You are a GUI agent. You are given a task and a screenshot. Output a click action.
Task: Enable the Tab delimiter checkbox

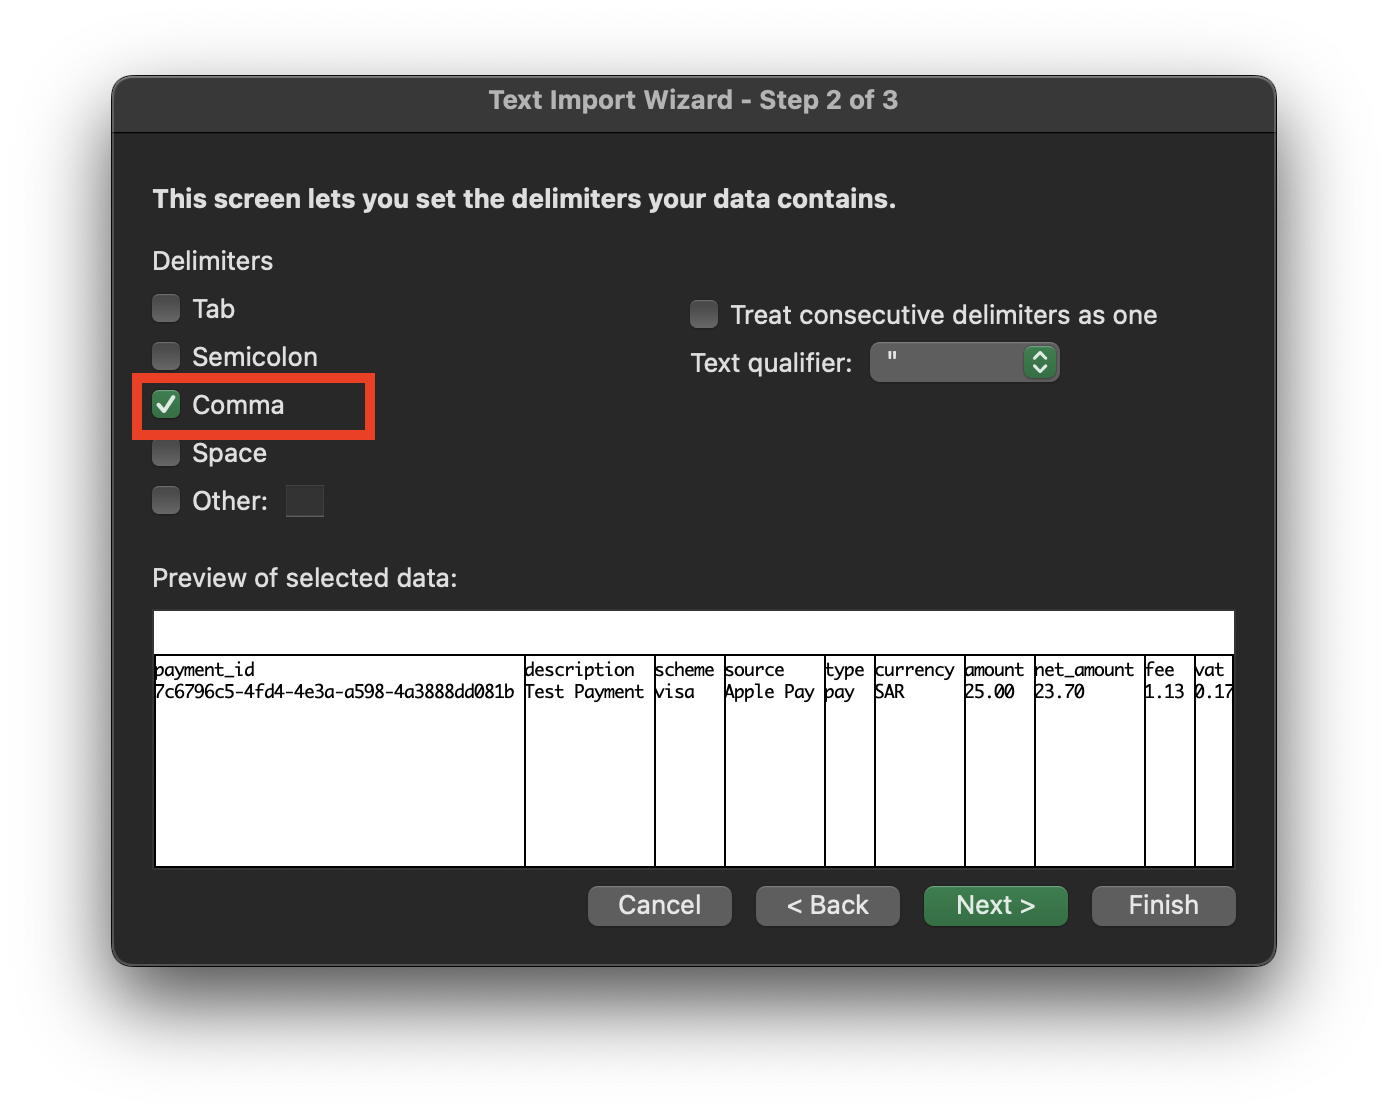click(x=166, y=308)
